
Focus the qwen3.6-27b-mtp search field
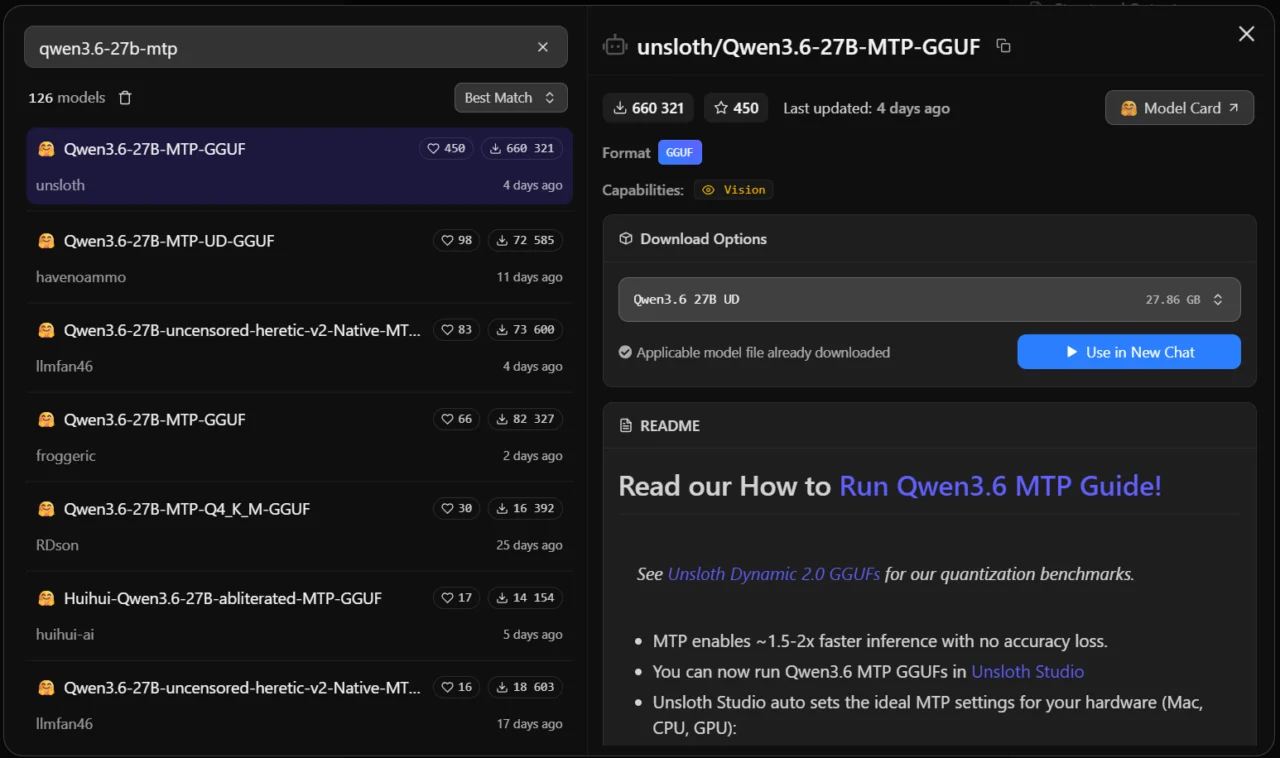[296, 47]
